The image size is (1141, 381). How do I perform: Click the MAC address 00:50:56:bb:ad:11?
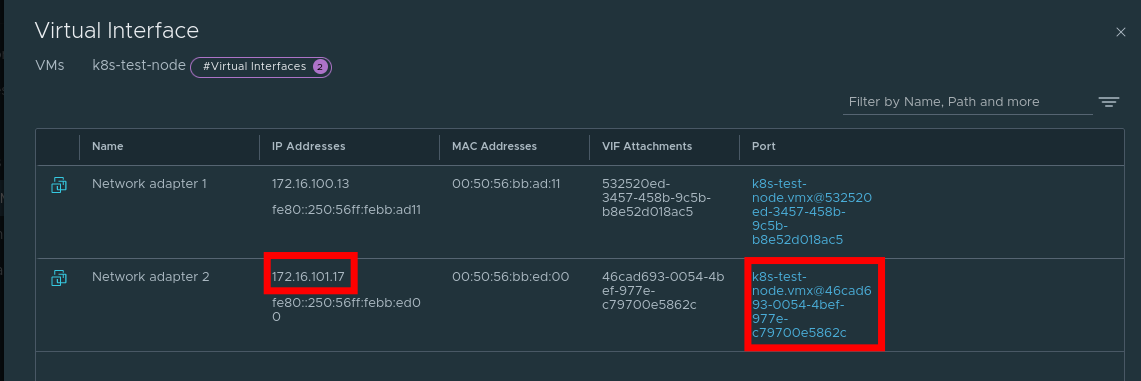click(506, 184)
